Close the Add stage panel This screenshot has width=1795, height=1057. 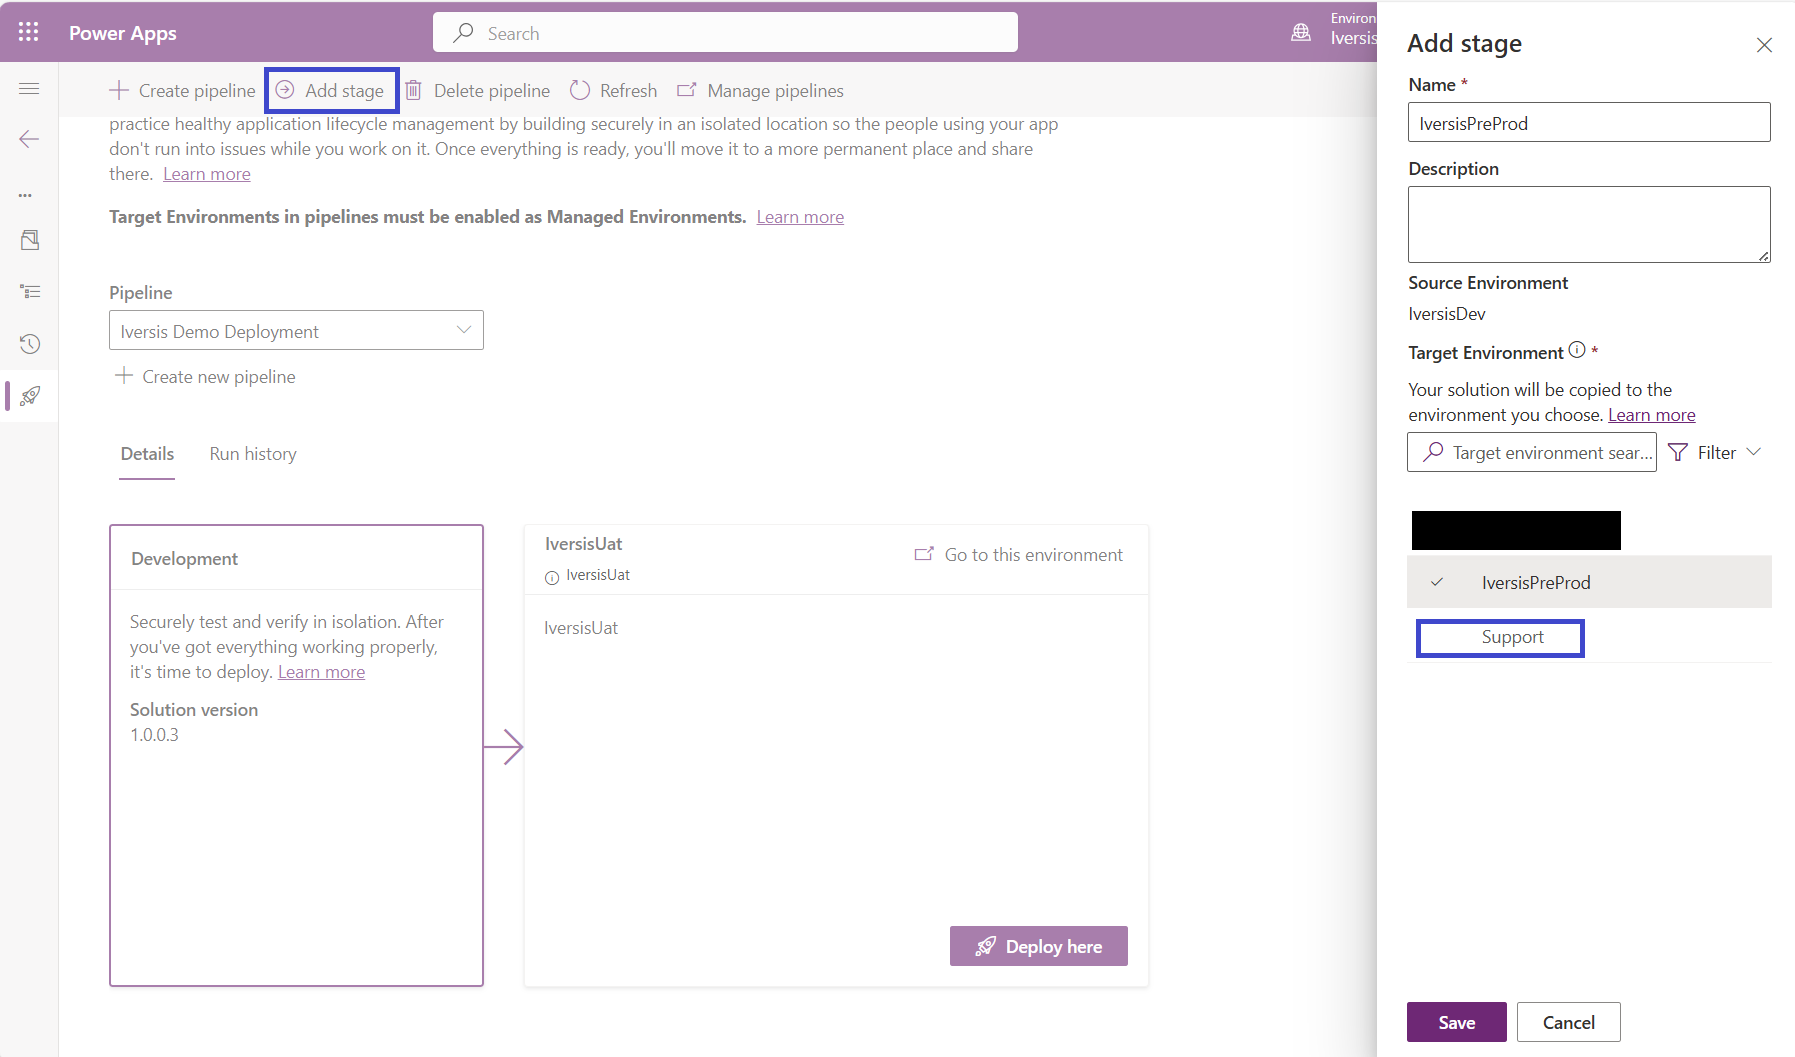point(1764,45)
